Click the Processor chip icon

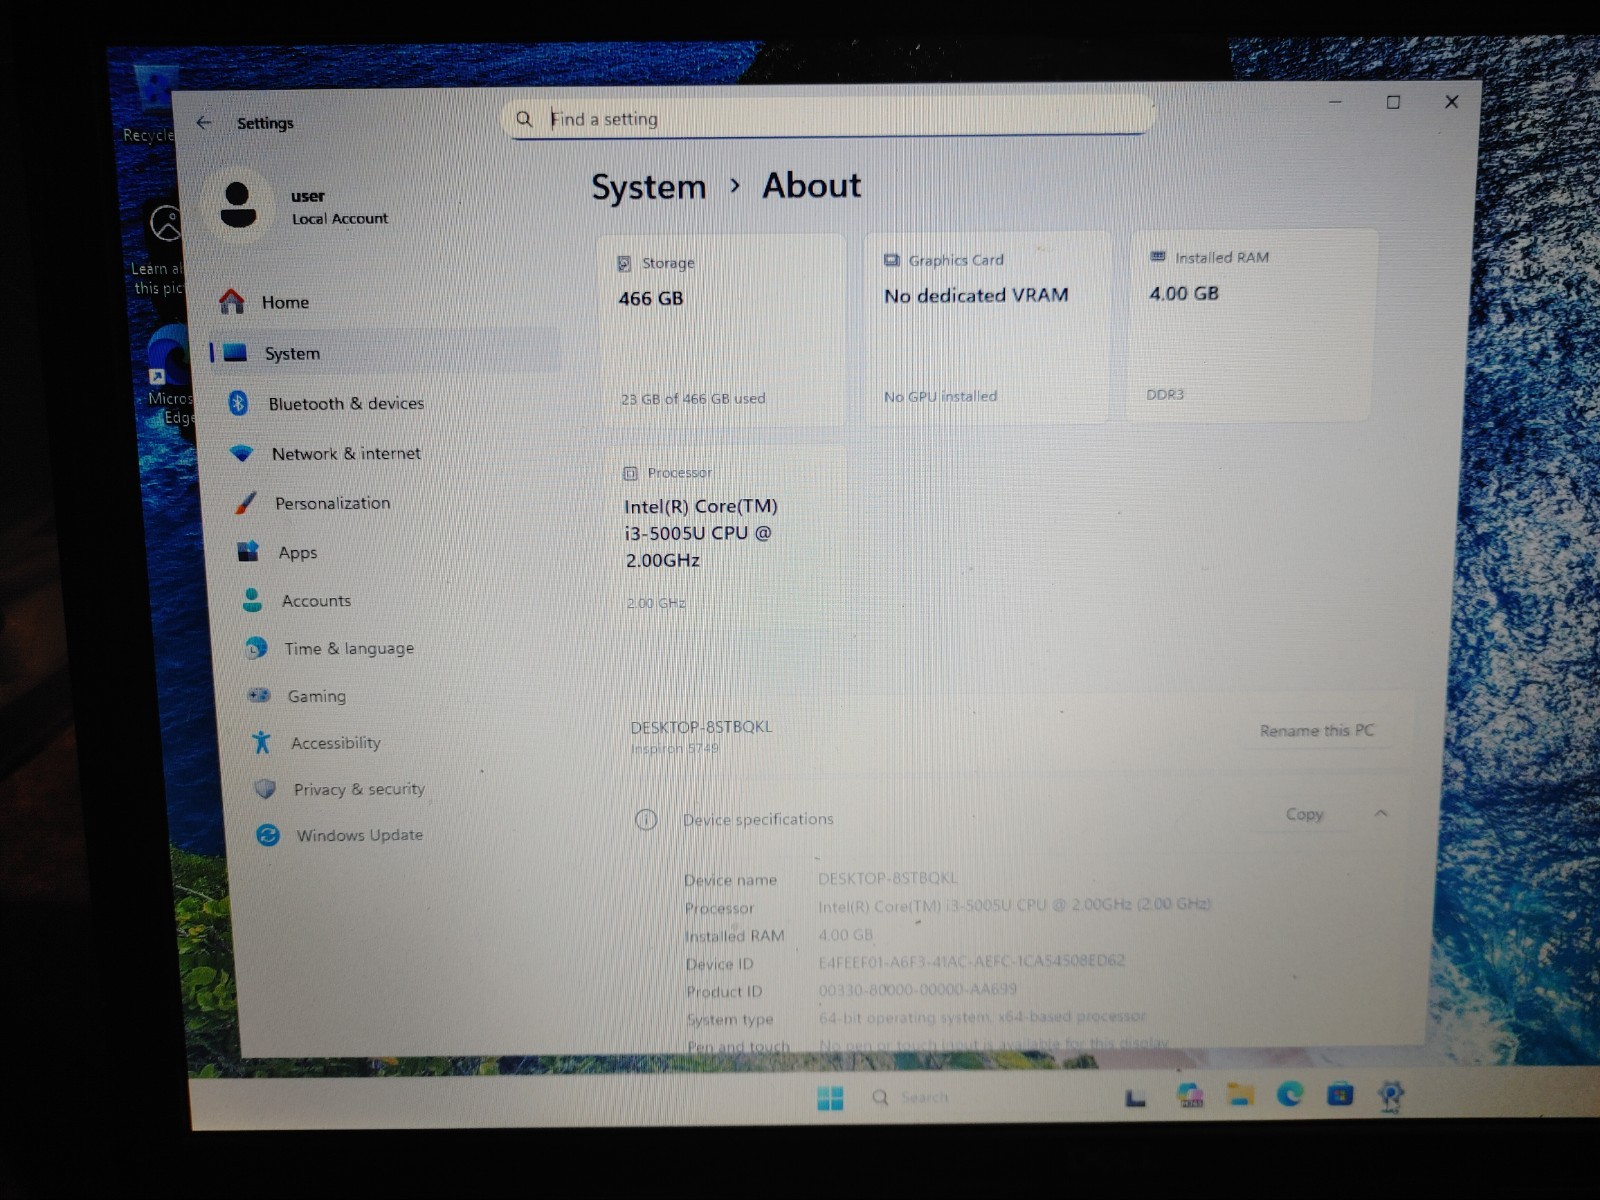(630, 473)
